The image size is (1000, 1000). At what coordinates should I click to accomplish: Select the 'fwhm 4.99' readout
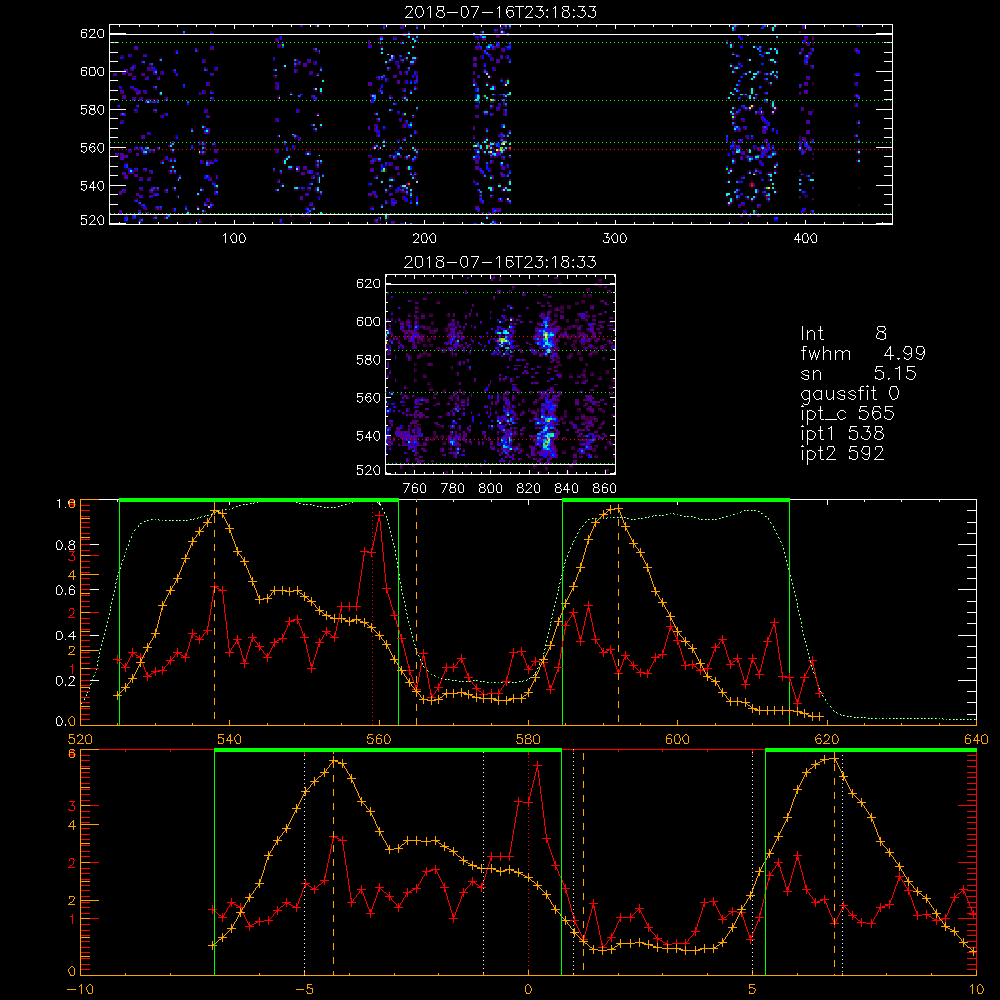tap(862, 353)
